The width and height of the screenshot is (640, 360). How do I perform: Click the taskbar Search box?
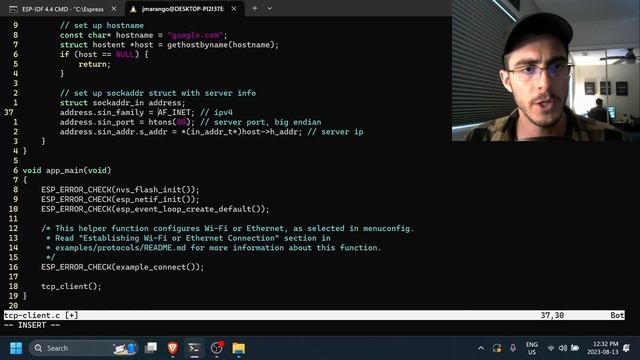(84, 348)
